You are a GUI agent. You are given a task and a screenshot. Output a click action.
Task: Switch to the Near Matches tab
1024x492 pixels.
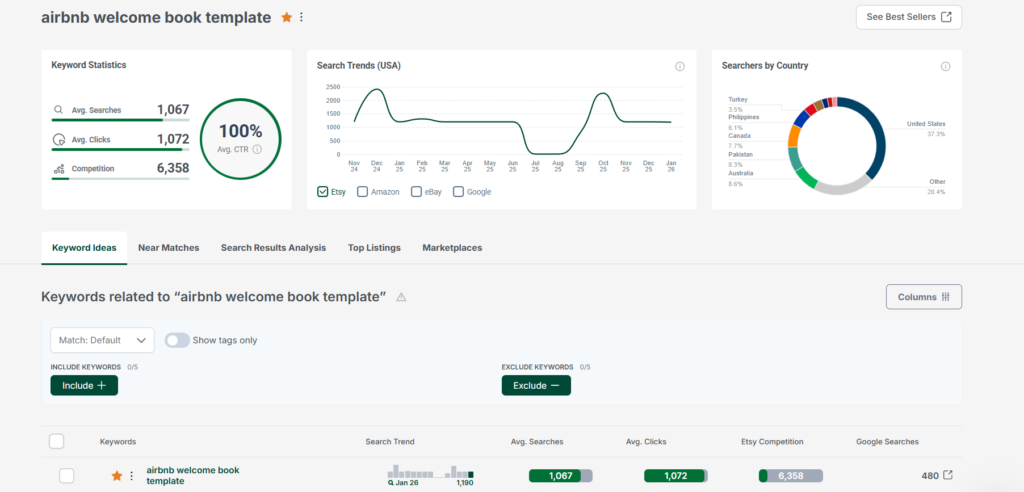(168, 247)
